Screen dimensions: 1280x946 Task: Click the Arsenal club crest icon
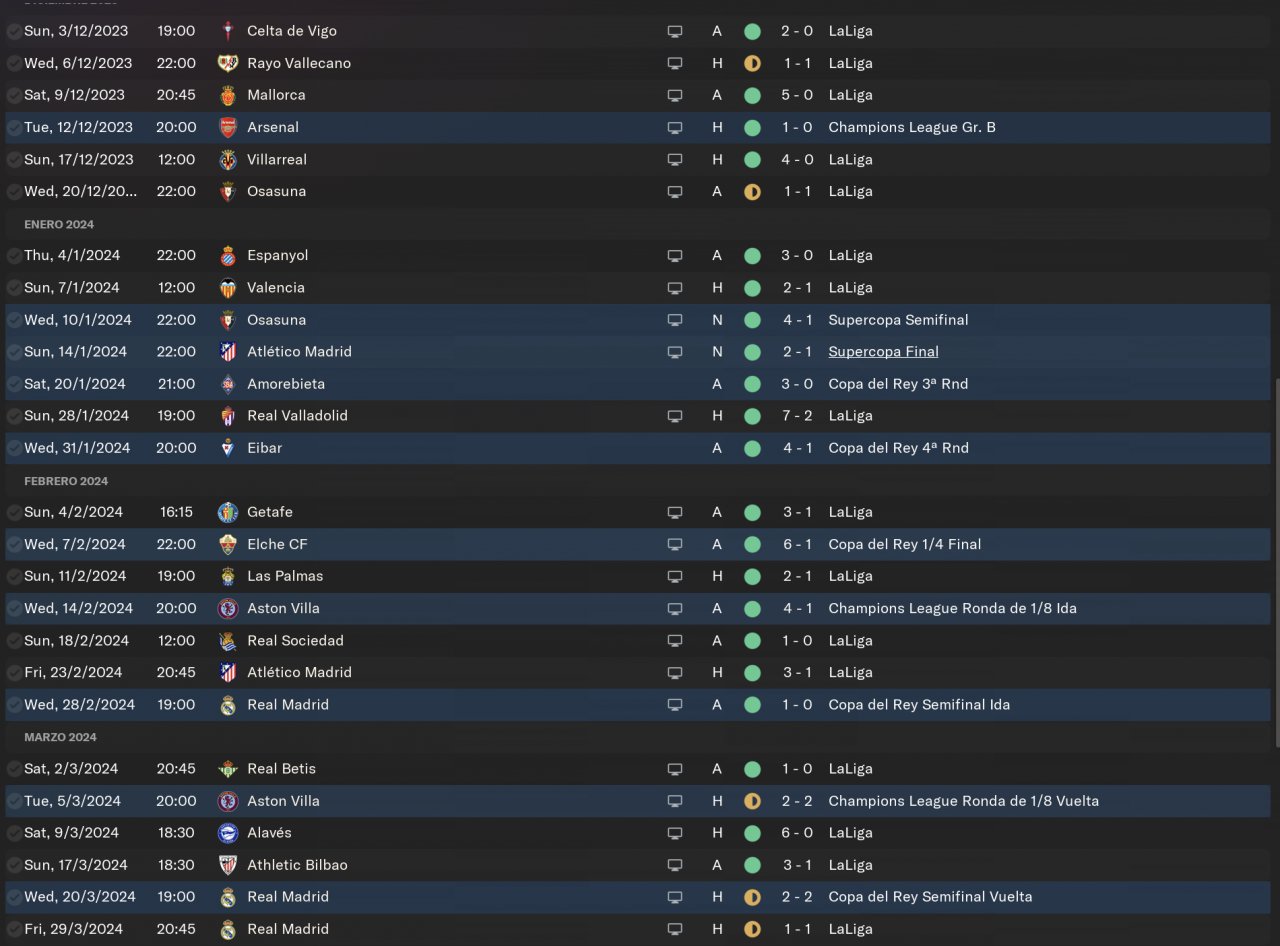click(x=228, y=127)
